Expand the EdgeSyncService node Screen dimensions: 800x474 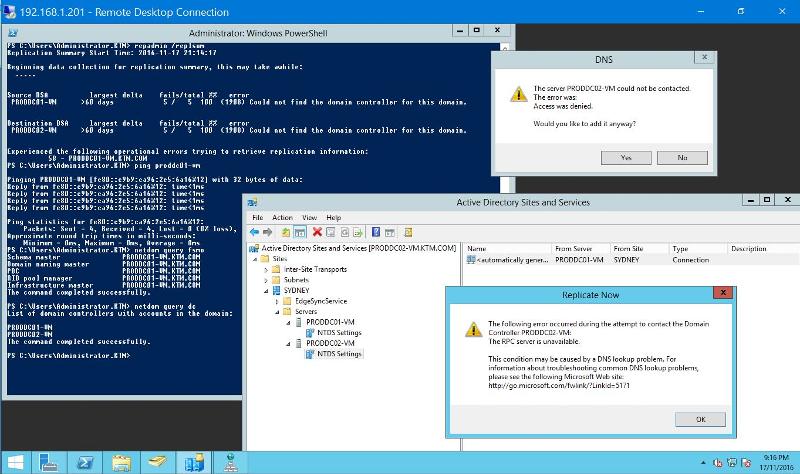[277, 301]
